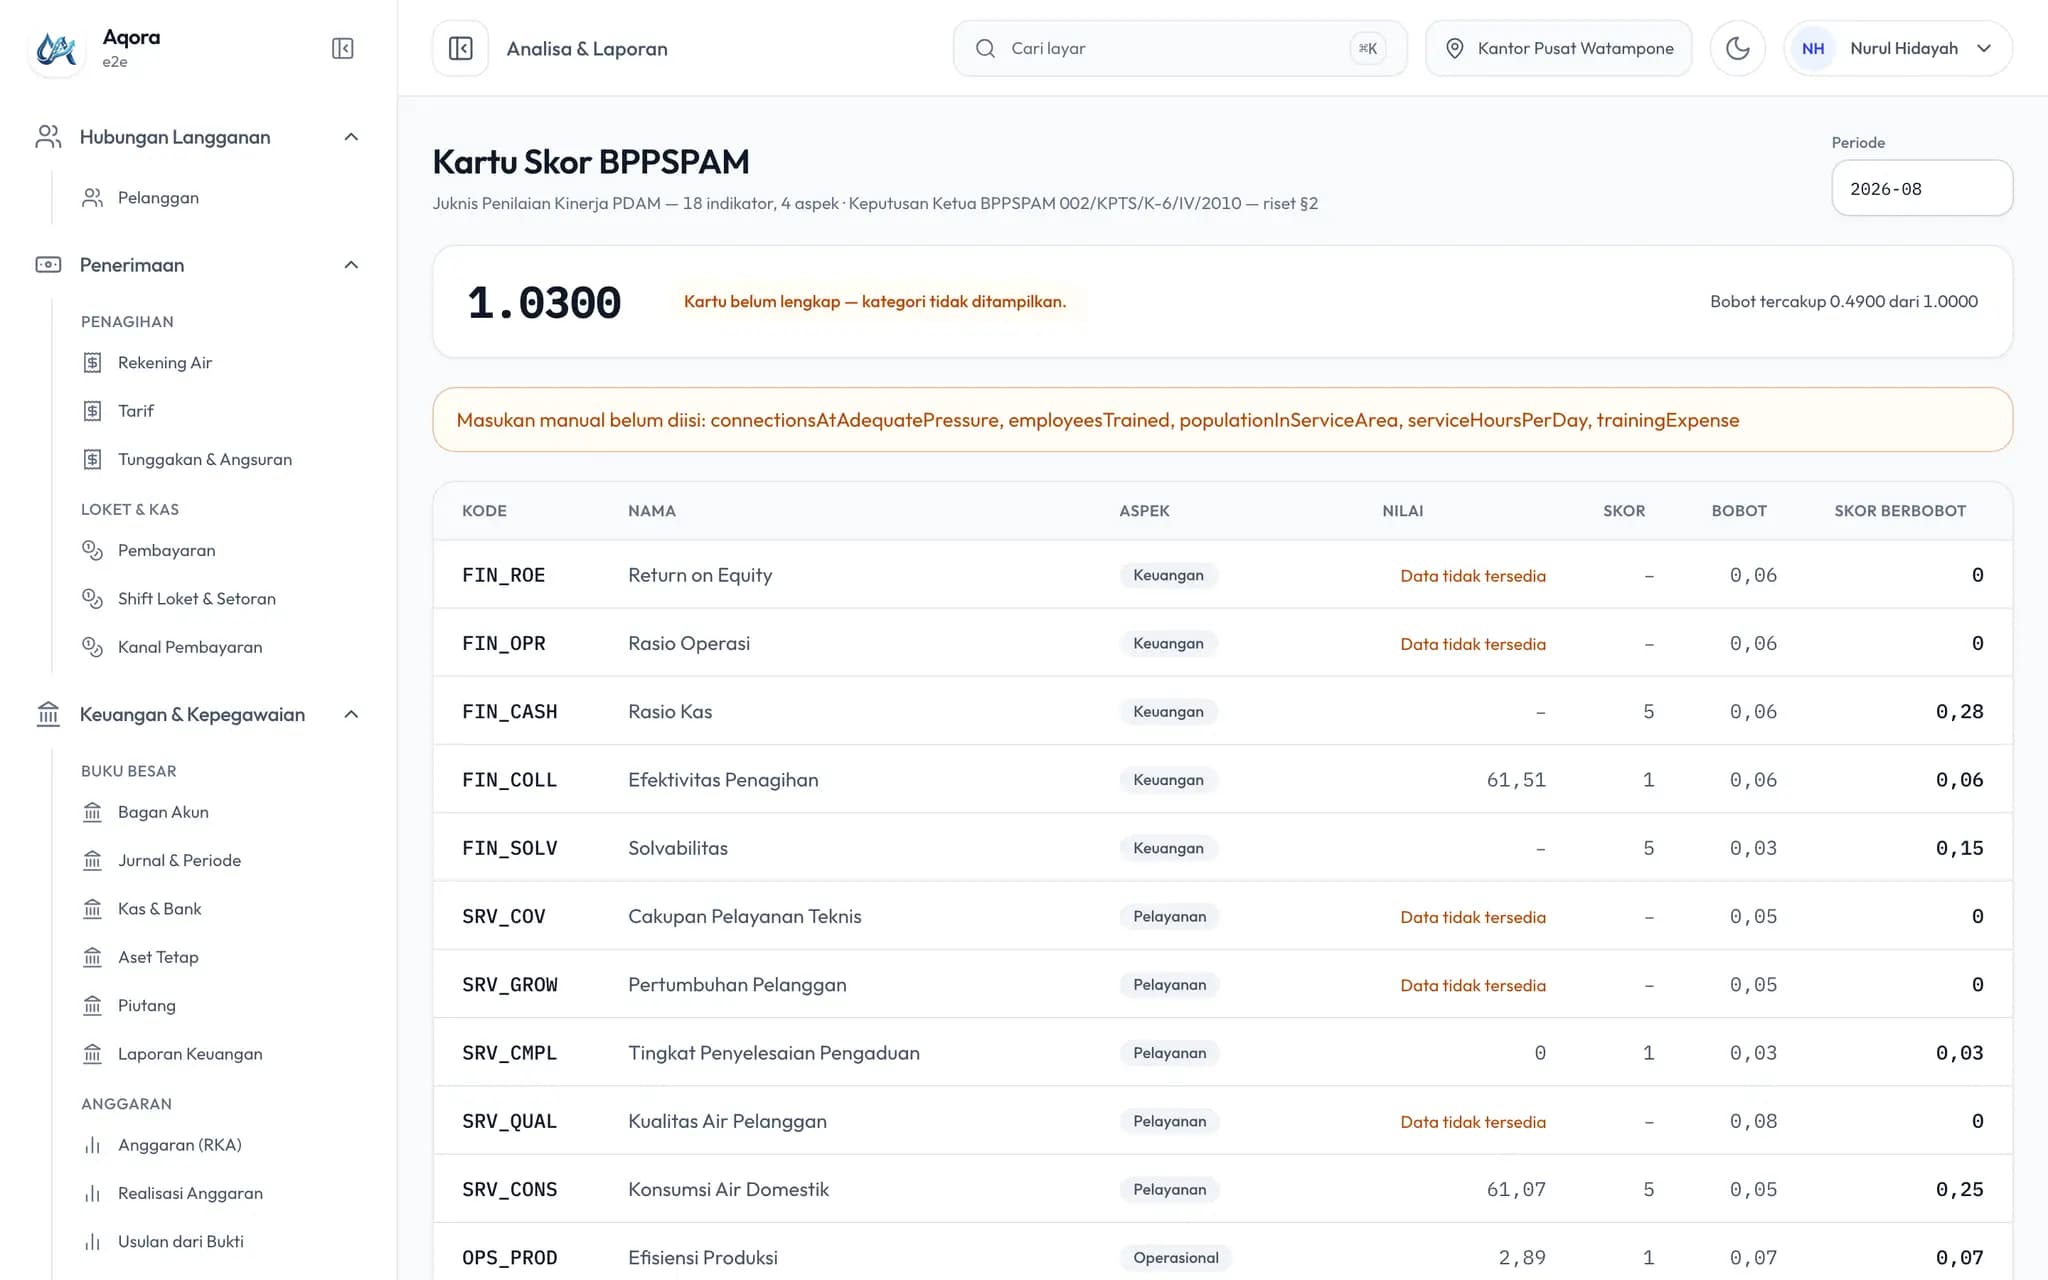Click the location pin icon
Image resolution: width=2048 pixels, height=1280 pixels.
tap(1455, 48)
